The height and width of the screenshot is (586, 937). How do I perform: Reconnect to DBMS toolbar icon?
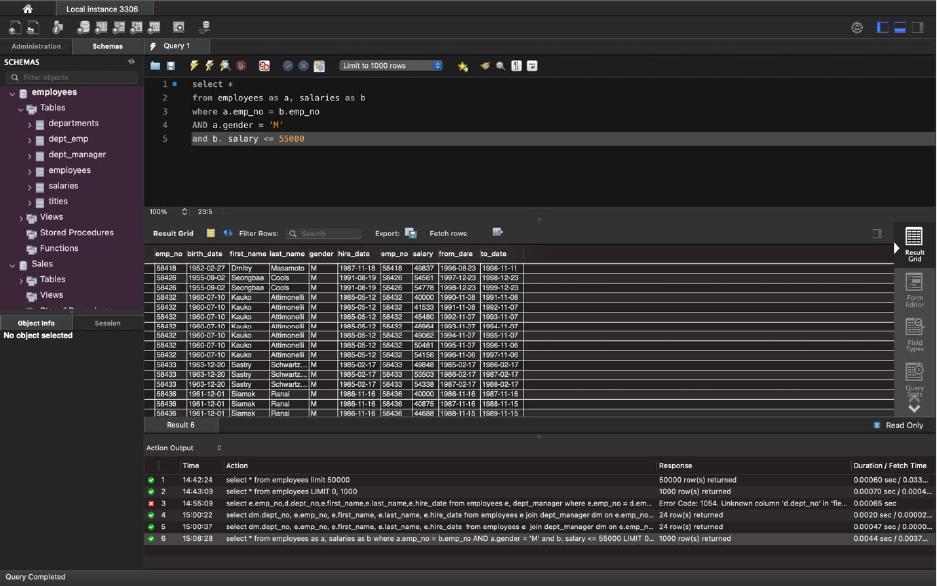coord(205,27)
